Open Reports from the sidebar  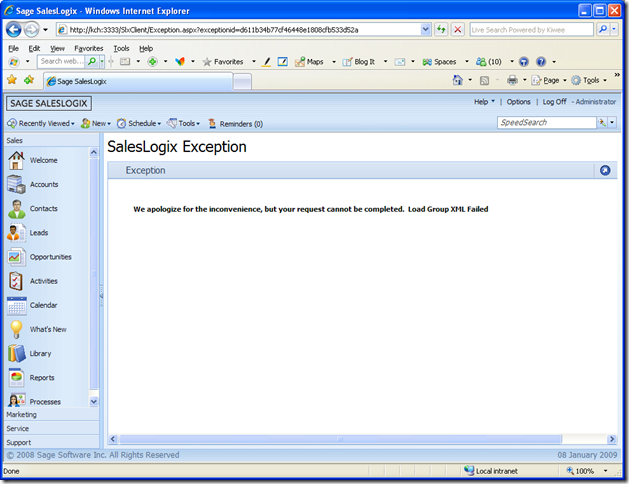31,377
